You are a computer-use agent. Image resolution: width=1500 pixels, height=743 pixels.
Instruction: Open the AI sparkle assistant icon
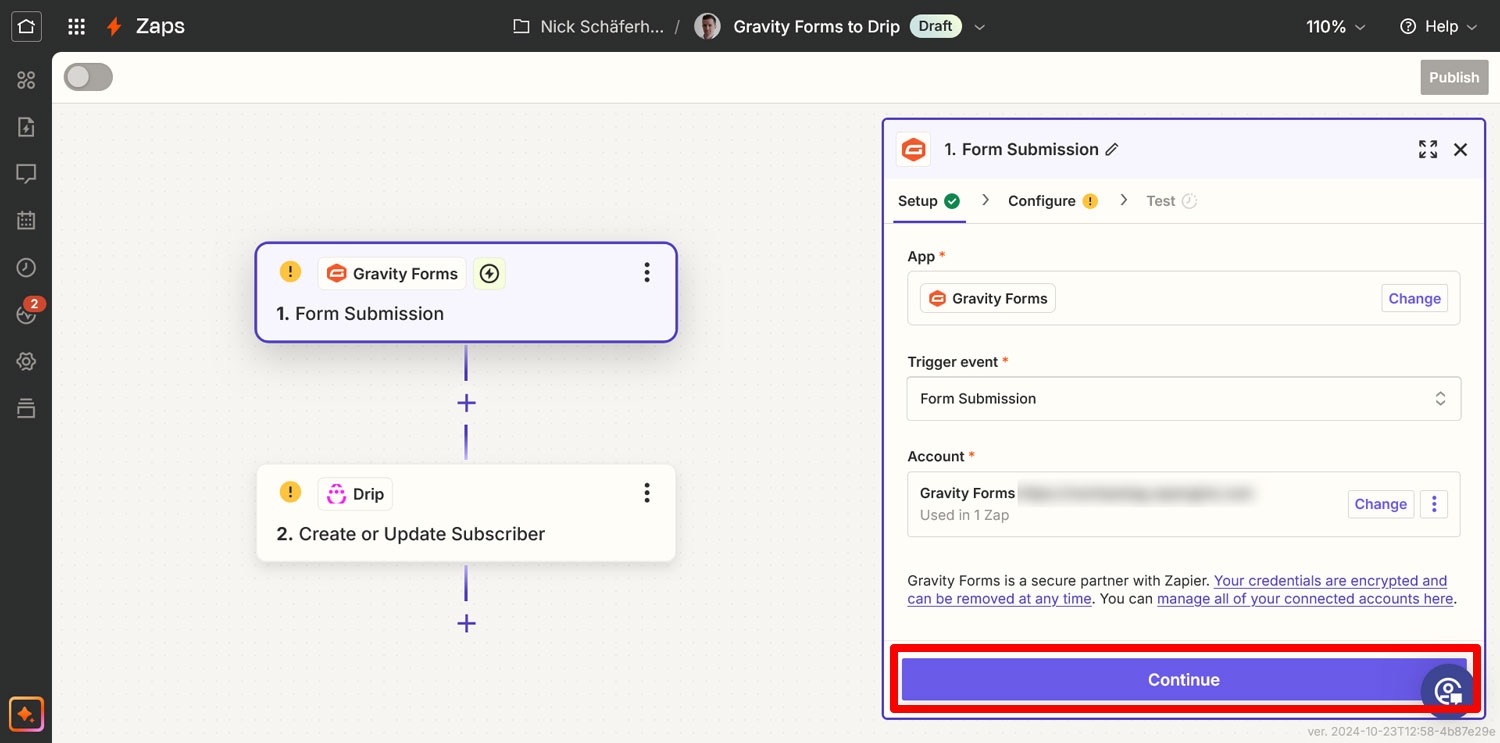[26, 715]
